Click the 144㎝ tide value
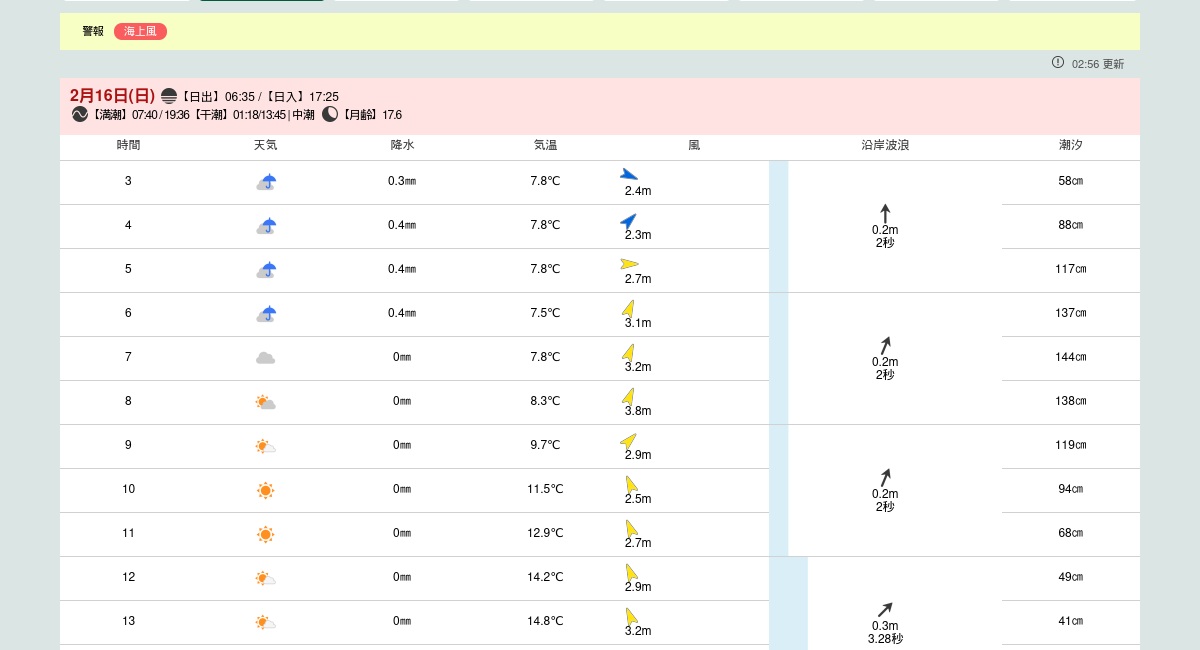Viewport: 1200px width, 650px height. (1070, 357)
